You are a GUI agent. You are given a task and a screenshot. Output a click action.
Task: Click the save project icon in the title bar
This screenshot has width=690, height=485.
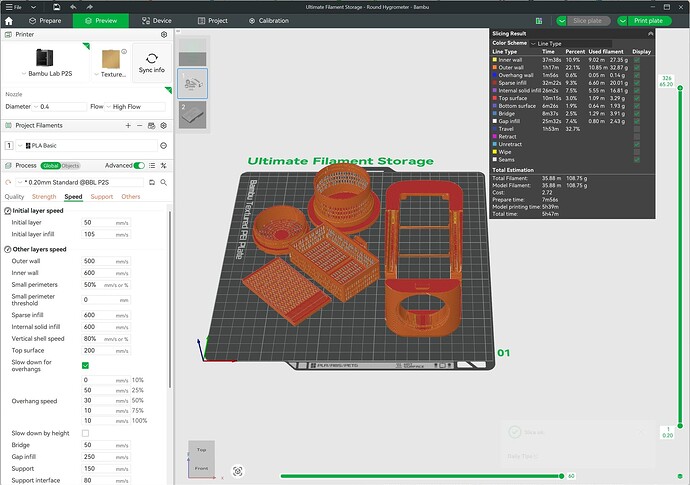[x=56, y=7]
